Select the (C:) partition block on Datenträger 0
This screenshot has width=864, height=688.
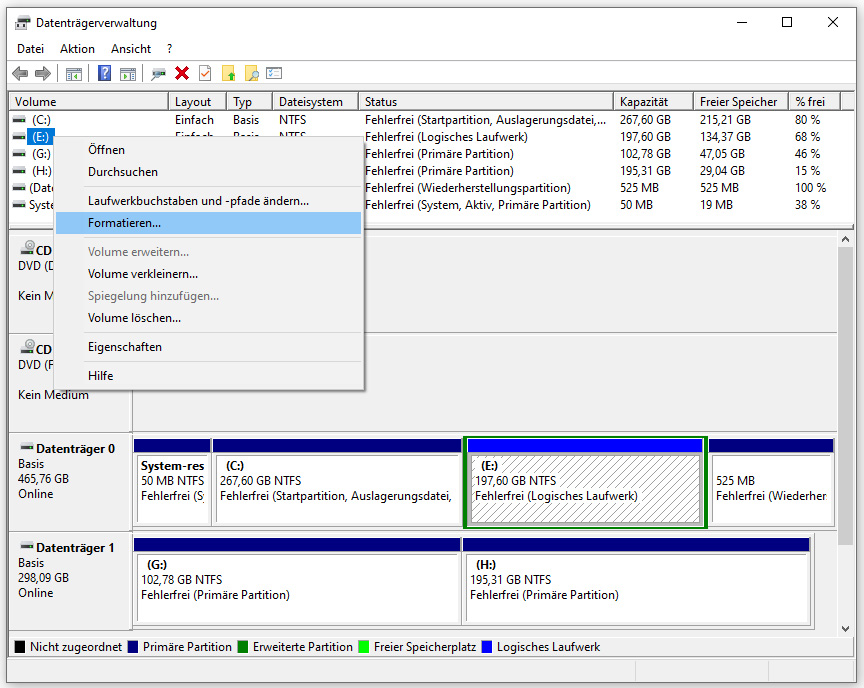[336, 488]
